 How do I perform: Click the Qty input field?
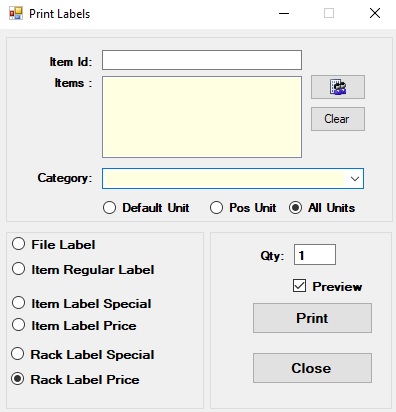pos(315,255)
